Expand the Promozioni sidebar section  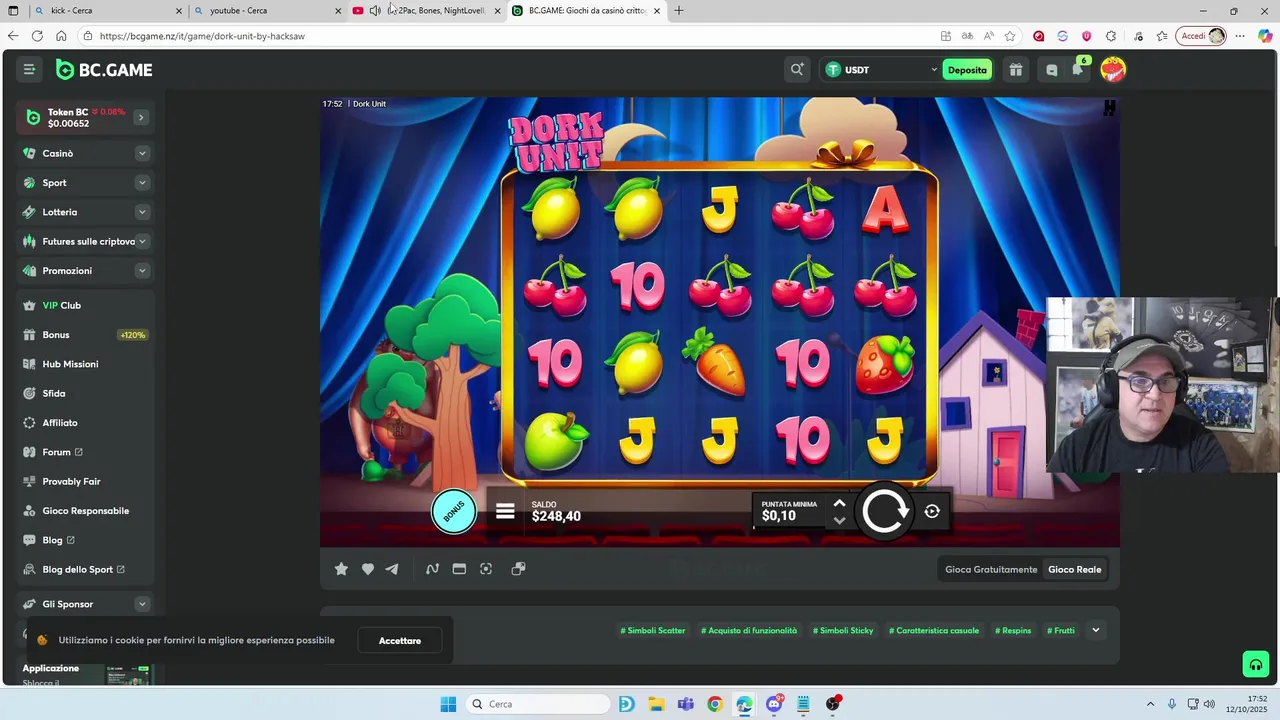coord(142,271)
